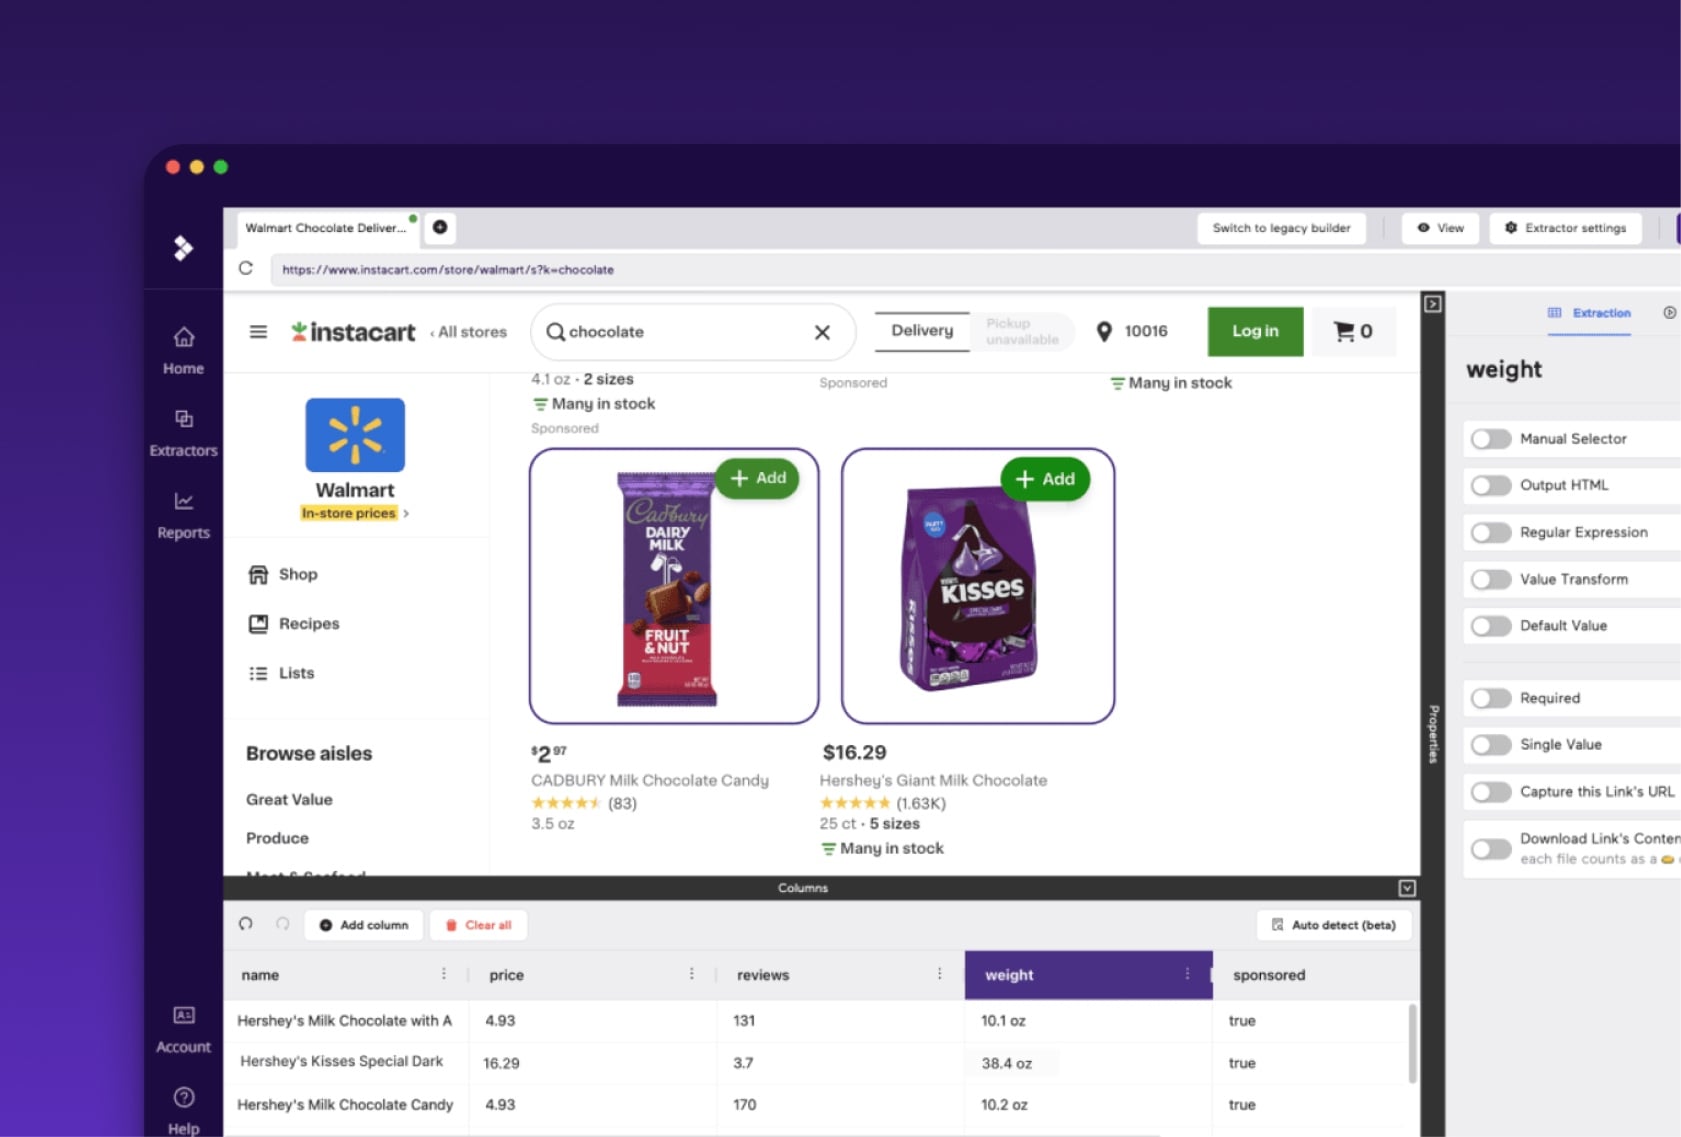The height and width of the screenshot is (1137, 1681).
Task: Click the Walmart store logo
Action: pyautogui.click(x=355, y=435)
